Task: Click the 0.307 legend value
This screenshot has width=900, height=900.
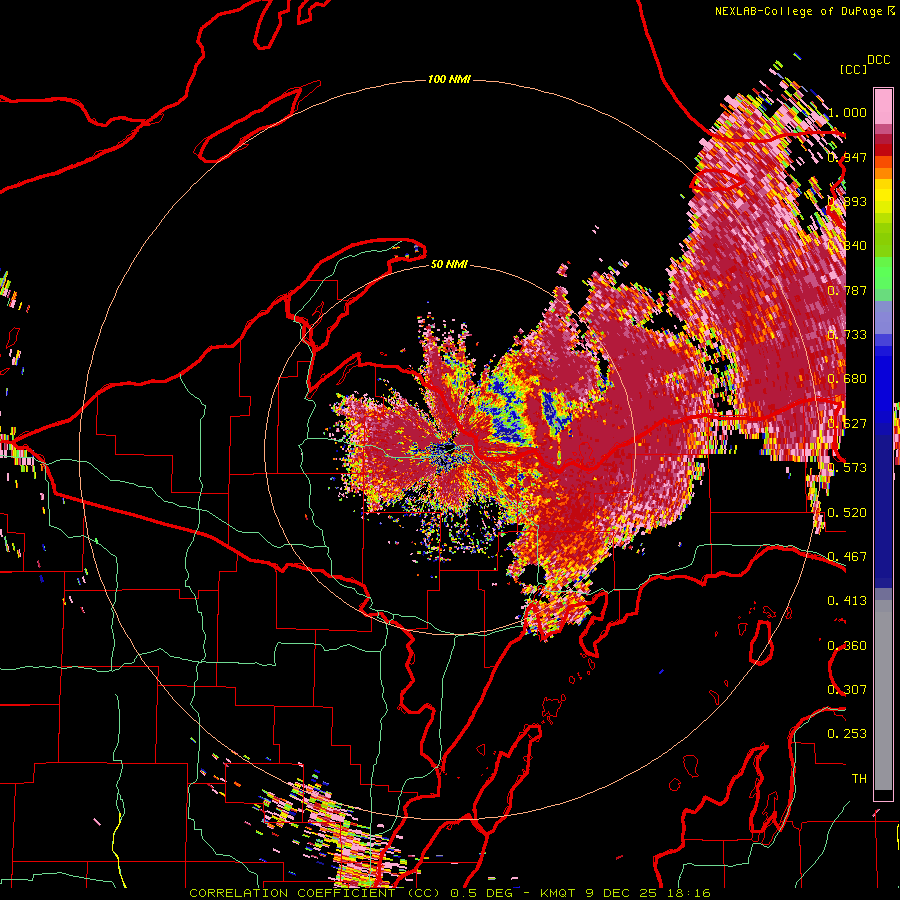Action: coord(847,689)
